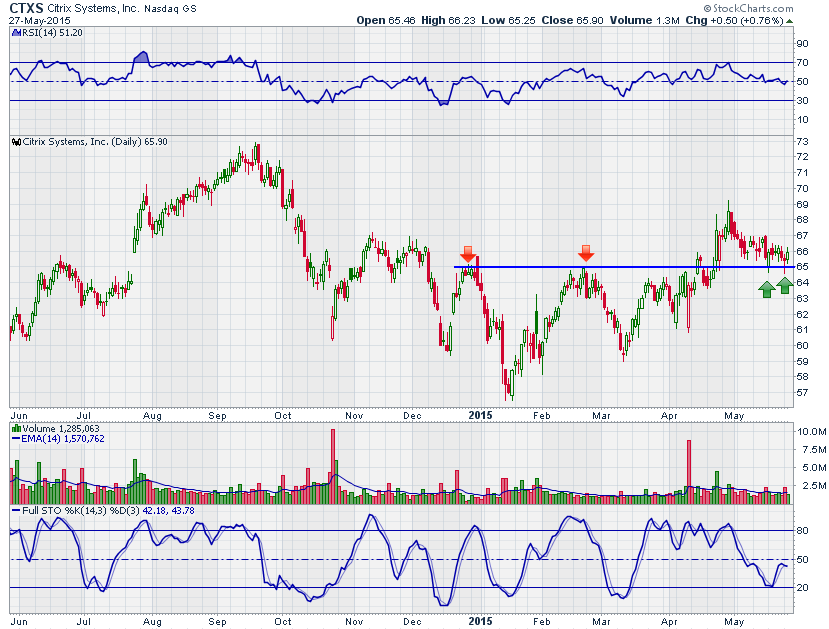Click the stochastic axis label 80
829x629 pixels.
coord(802,531)
